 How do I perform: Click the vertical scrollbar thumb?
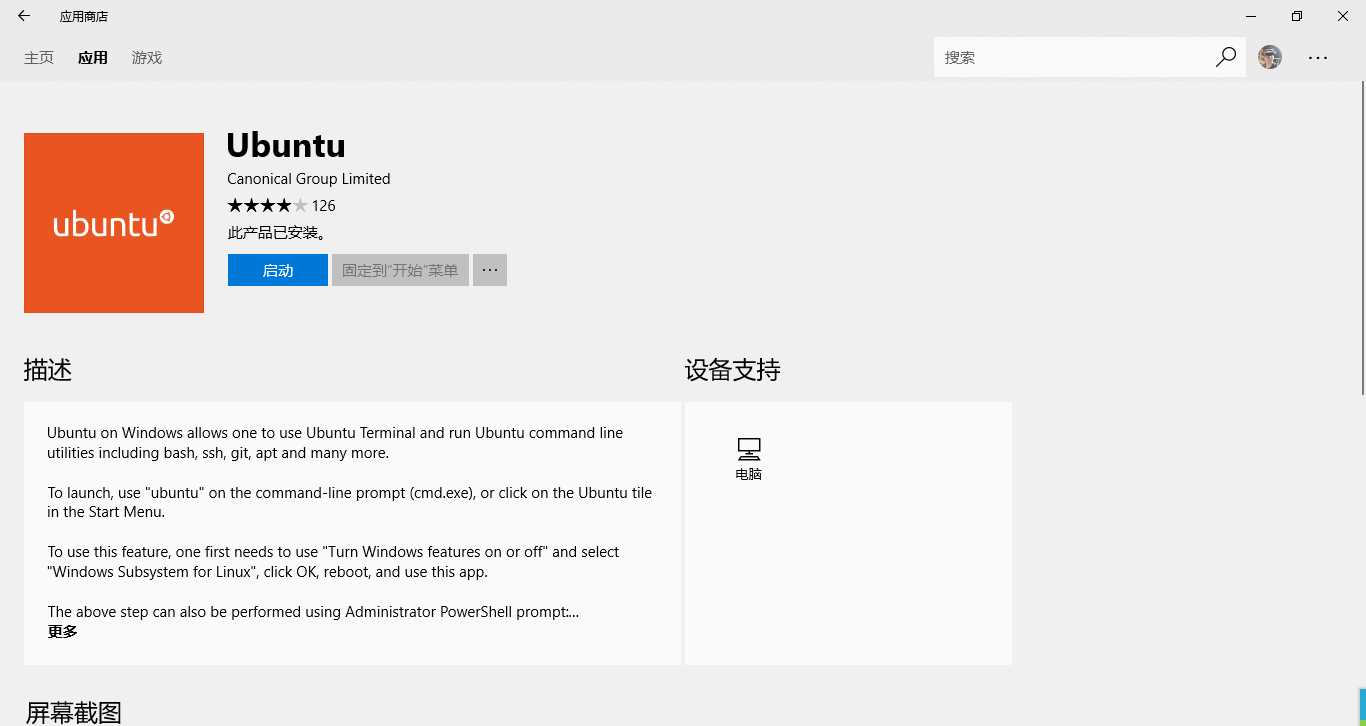(1362, 240)
